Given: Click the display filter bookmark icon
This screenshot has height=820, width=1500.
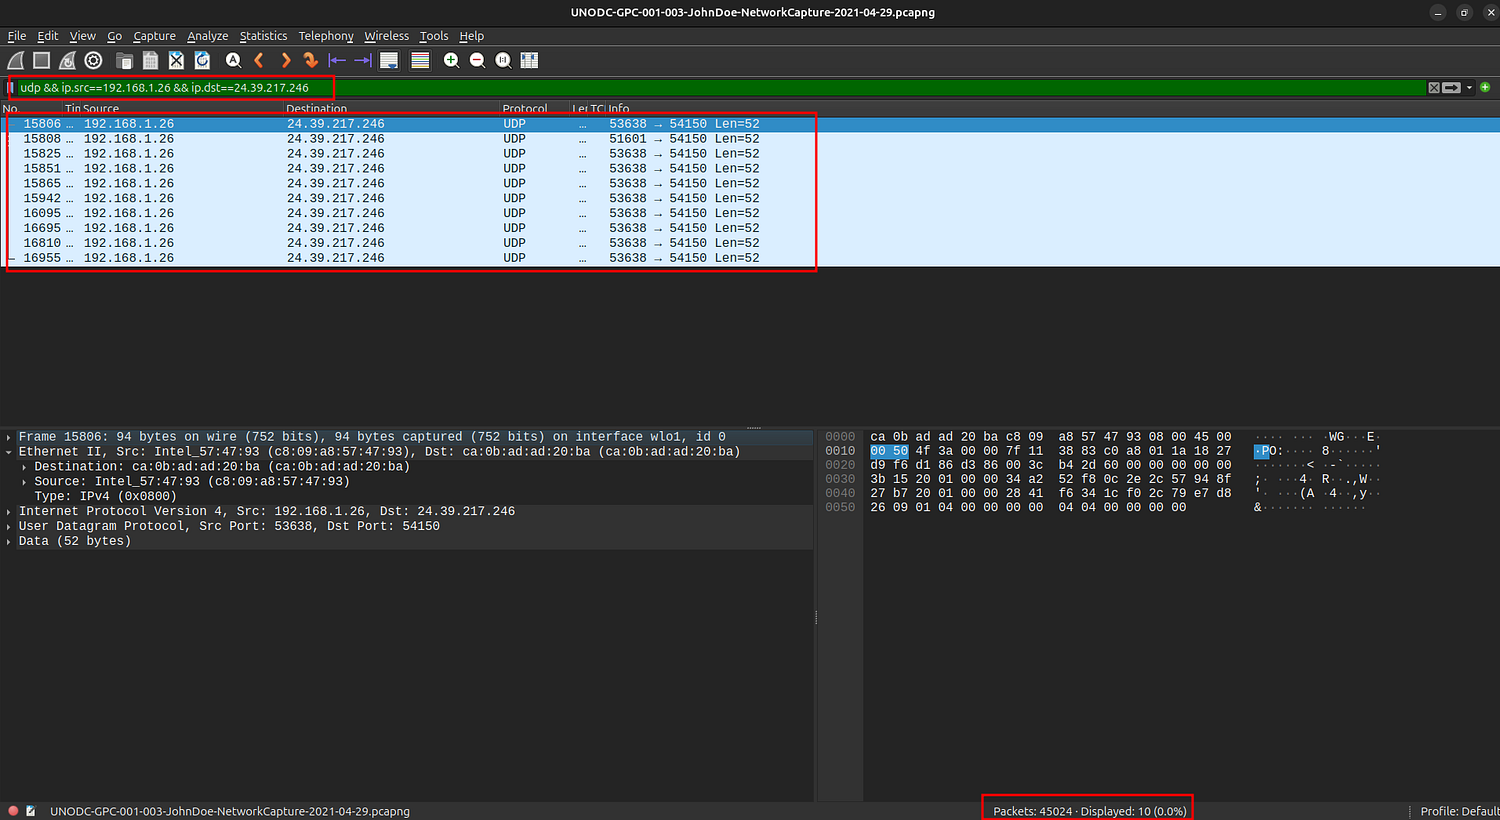Looking at the screenshot, I should tap(11, 88).
